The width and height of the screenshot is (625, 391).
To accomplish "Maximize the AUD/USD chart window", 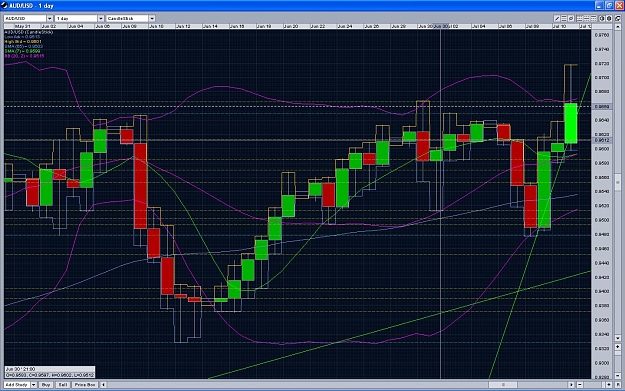I will click(609, 5).
